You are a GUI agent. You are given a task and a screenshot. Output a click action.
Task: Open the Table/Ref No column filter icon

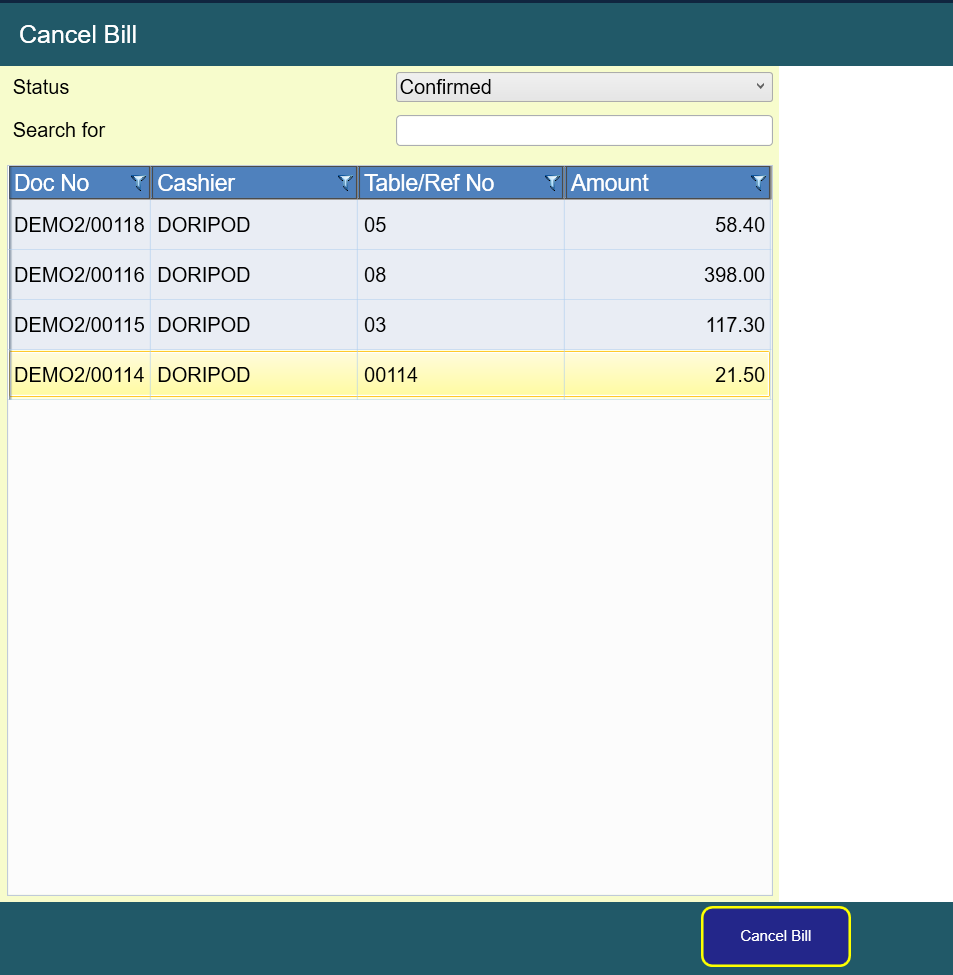[551, 183]
